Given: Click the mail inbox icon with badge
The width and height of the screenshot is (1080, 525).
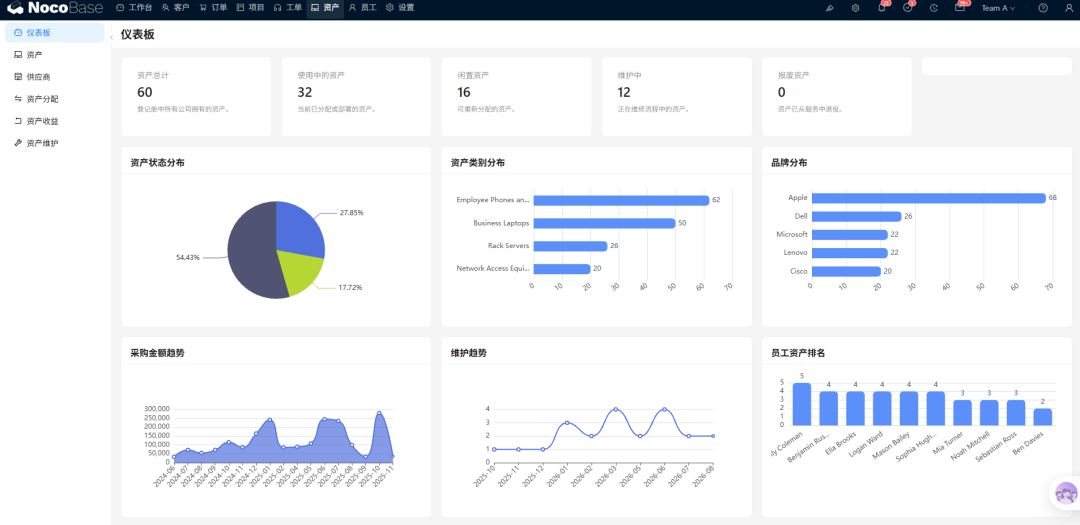Looking at the screenshot, I should click(x=959, y=8).
